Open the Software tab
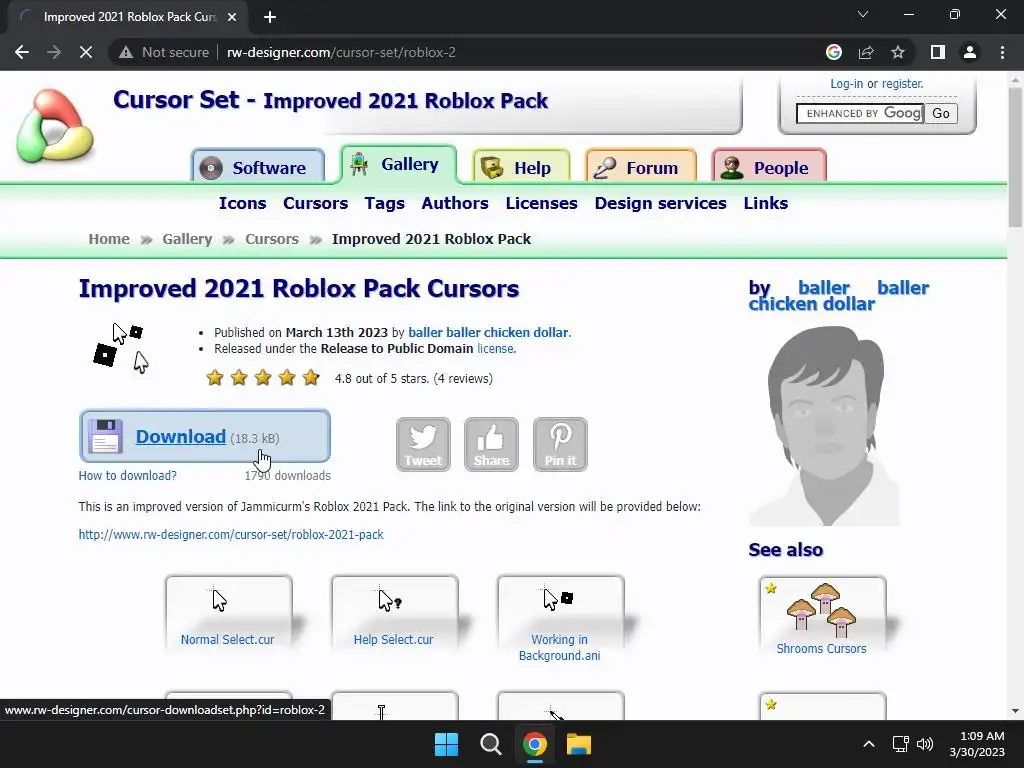 (x=258, y=167)
